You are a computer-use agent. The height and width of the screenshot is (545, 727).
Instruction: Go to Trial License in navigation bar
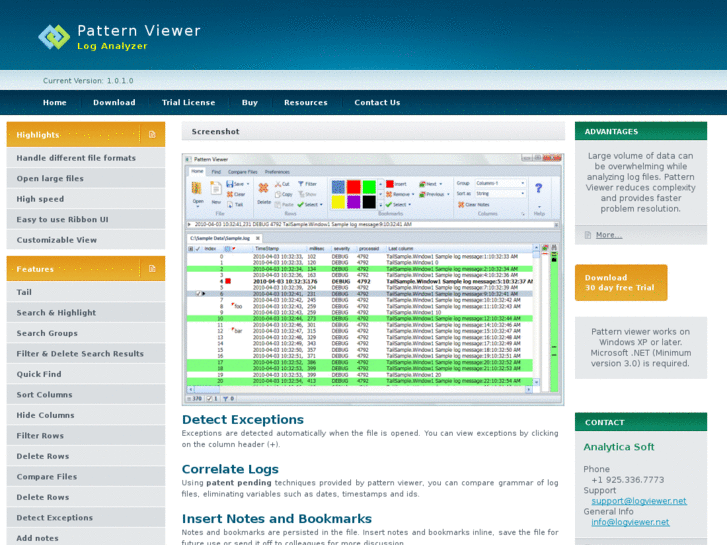[x=188, y=103]
